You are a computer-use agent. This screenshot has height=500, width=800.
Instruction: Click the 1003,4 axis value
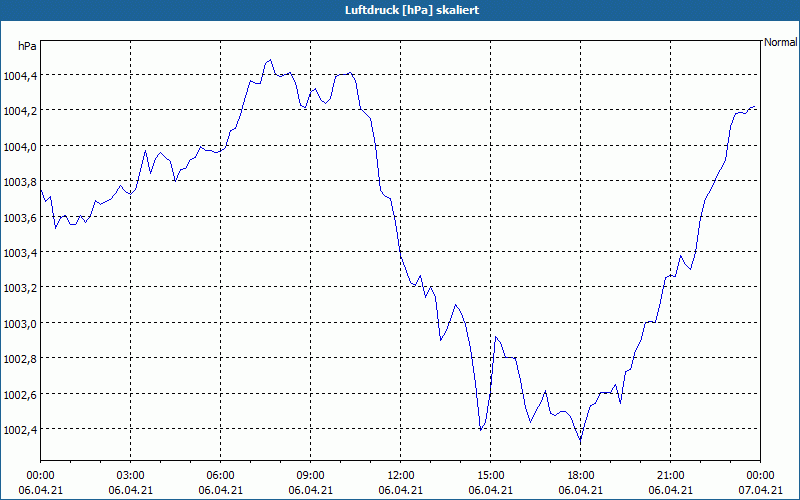pyautogui.click(x=20, y=254)
